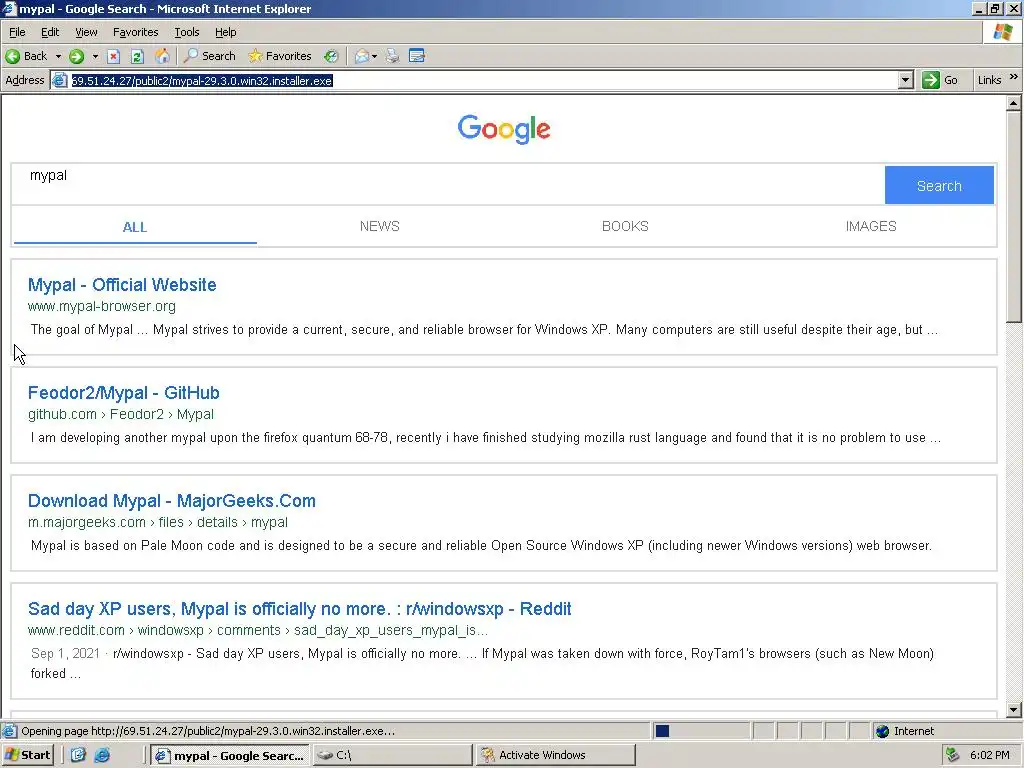
Task: Open the Activate Windows taskbar item
Action: tap(555, 755)
